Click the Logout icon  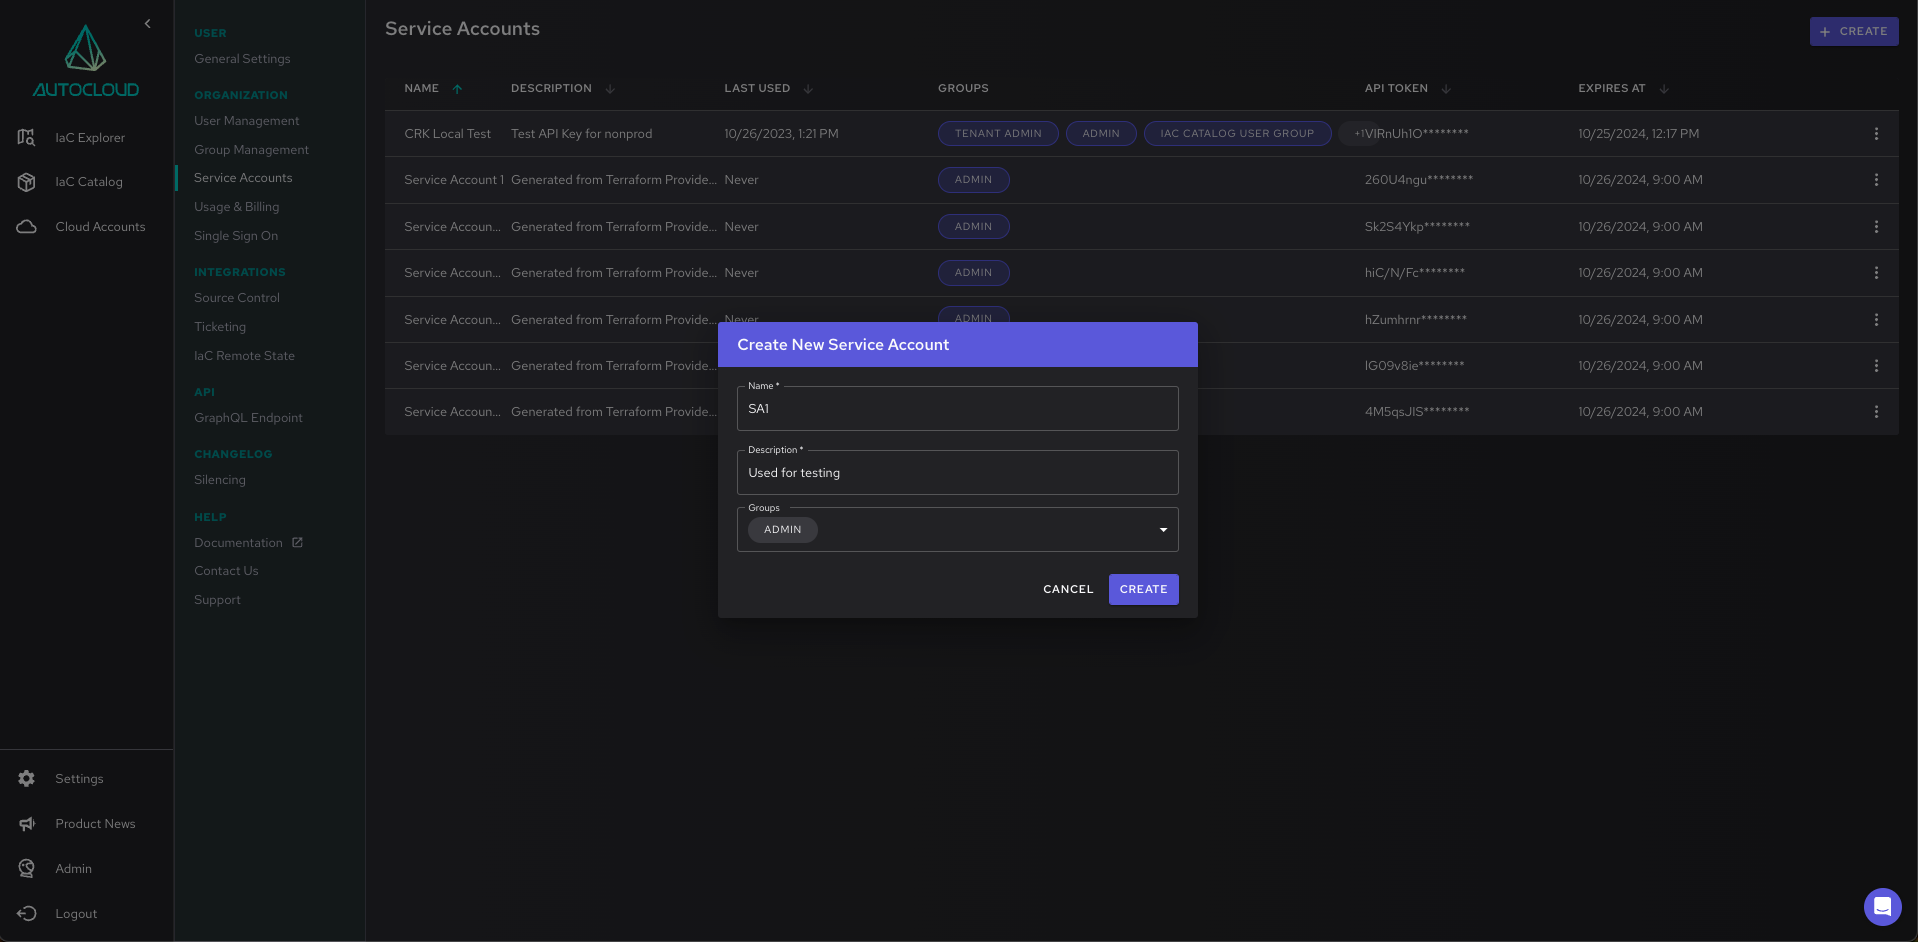pyautogui.click(x=27, y=914)
